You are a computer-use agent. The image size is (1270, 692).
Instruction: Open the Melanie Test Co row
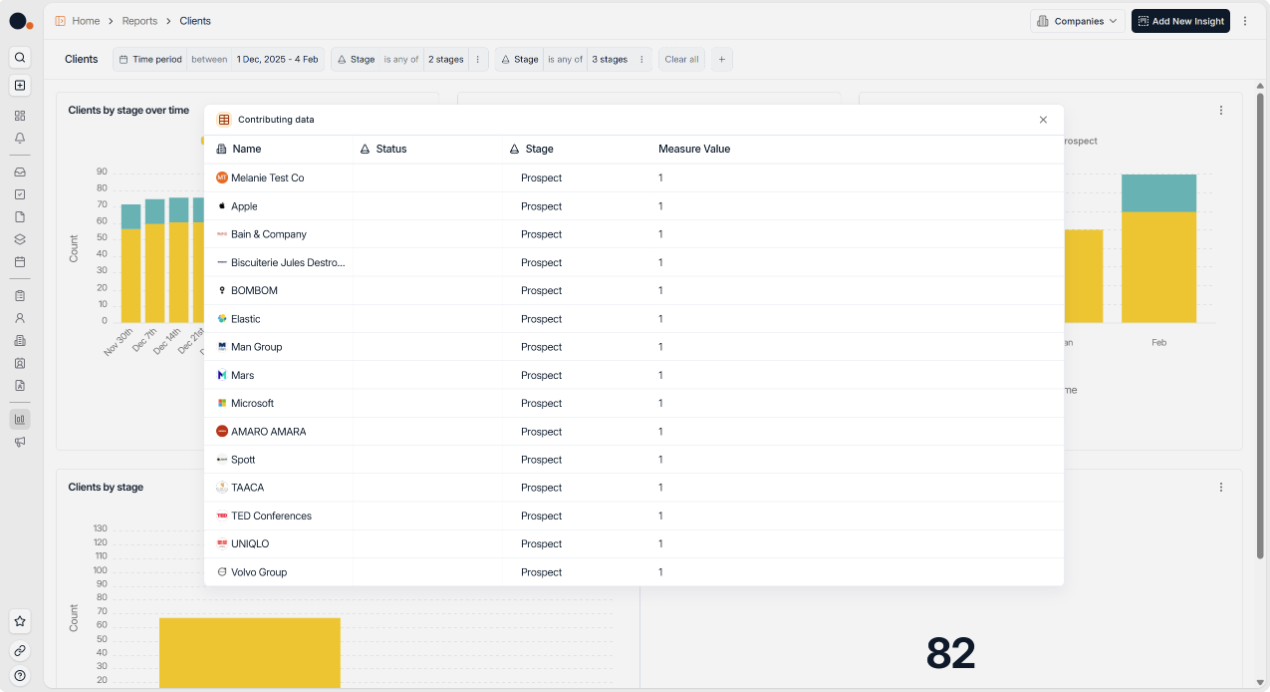coord(634,178)
